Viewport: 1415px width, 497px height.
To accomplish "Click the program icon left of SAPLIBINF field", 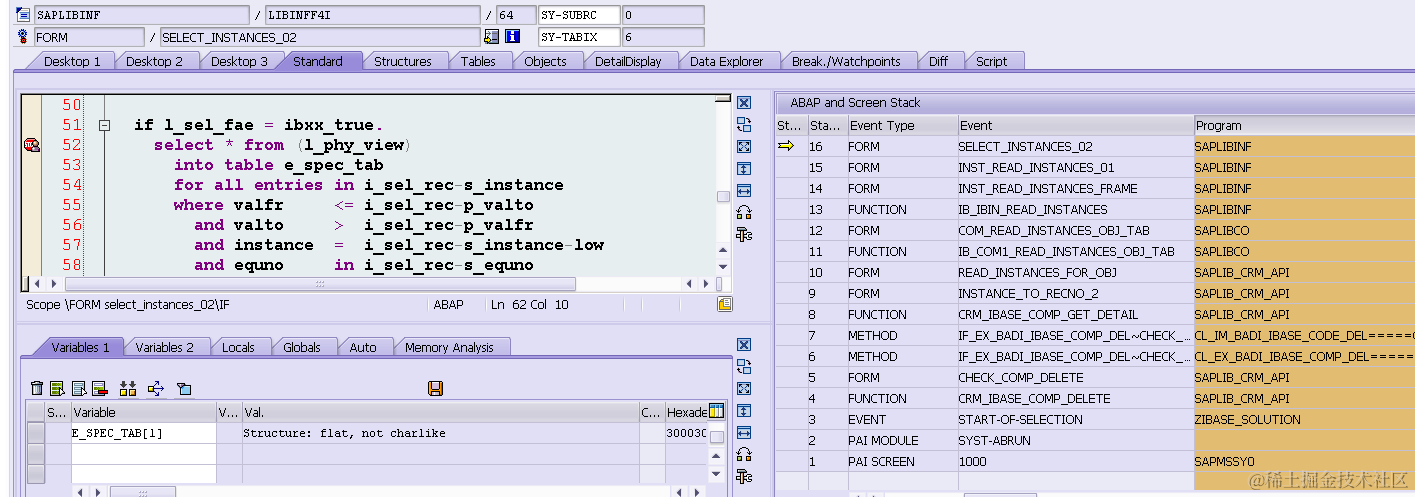I will click(24, 15).
